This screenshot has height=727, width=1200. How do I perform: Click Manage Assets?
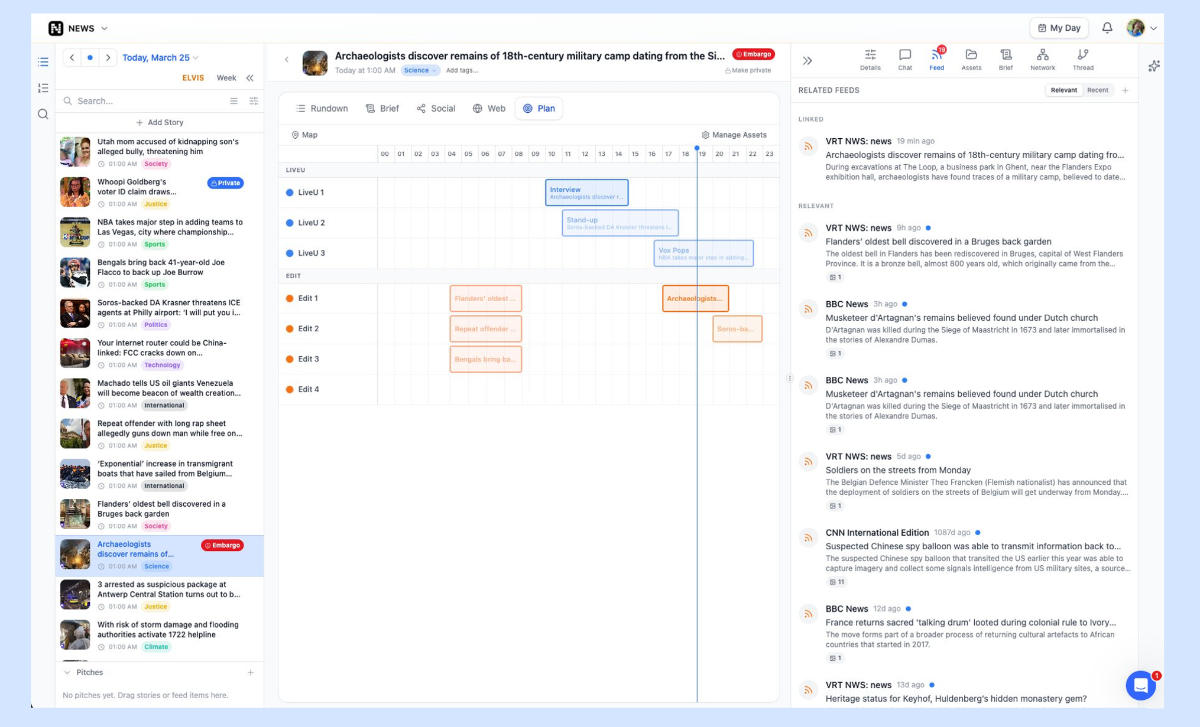(x=734, y=135)
